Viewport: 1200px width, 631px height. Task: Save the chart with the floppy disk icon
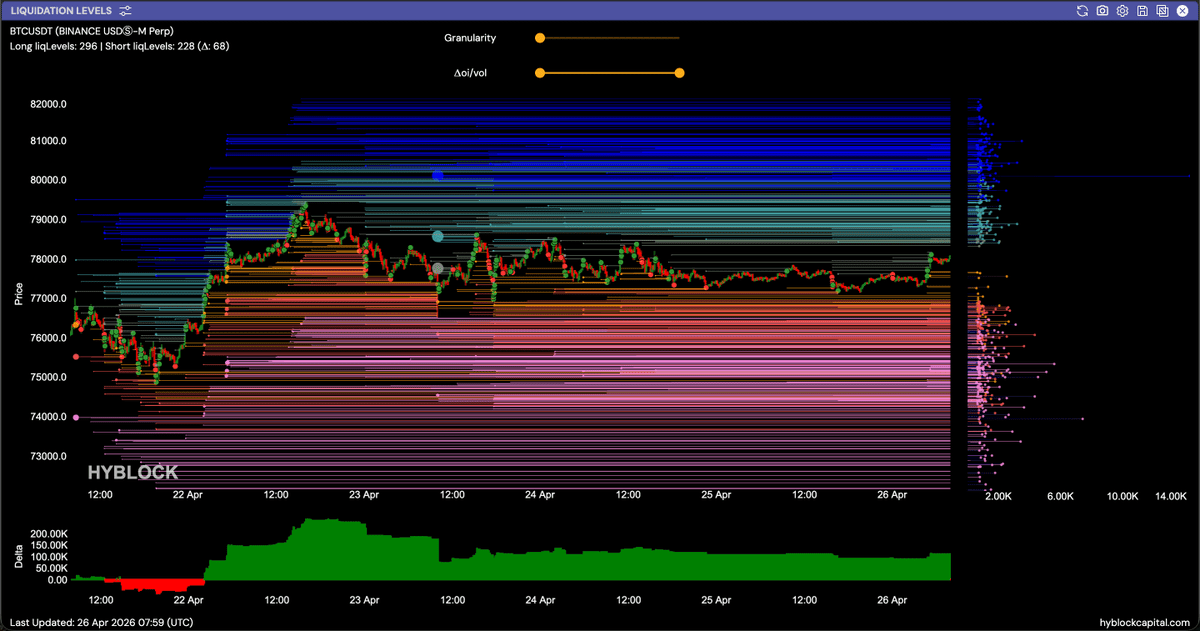click(x=1142, y=10)
